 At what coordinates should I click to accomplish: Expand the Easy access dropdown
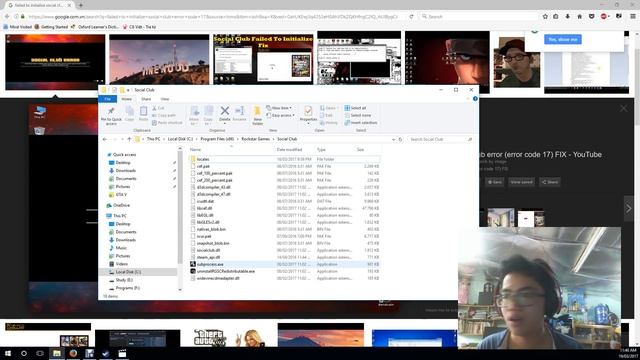(x=280, y=116)
